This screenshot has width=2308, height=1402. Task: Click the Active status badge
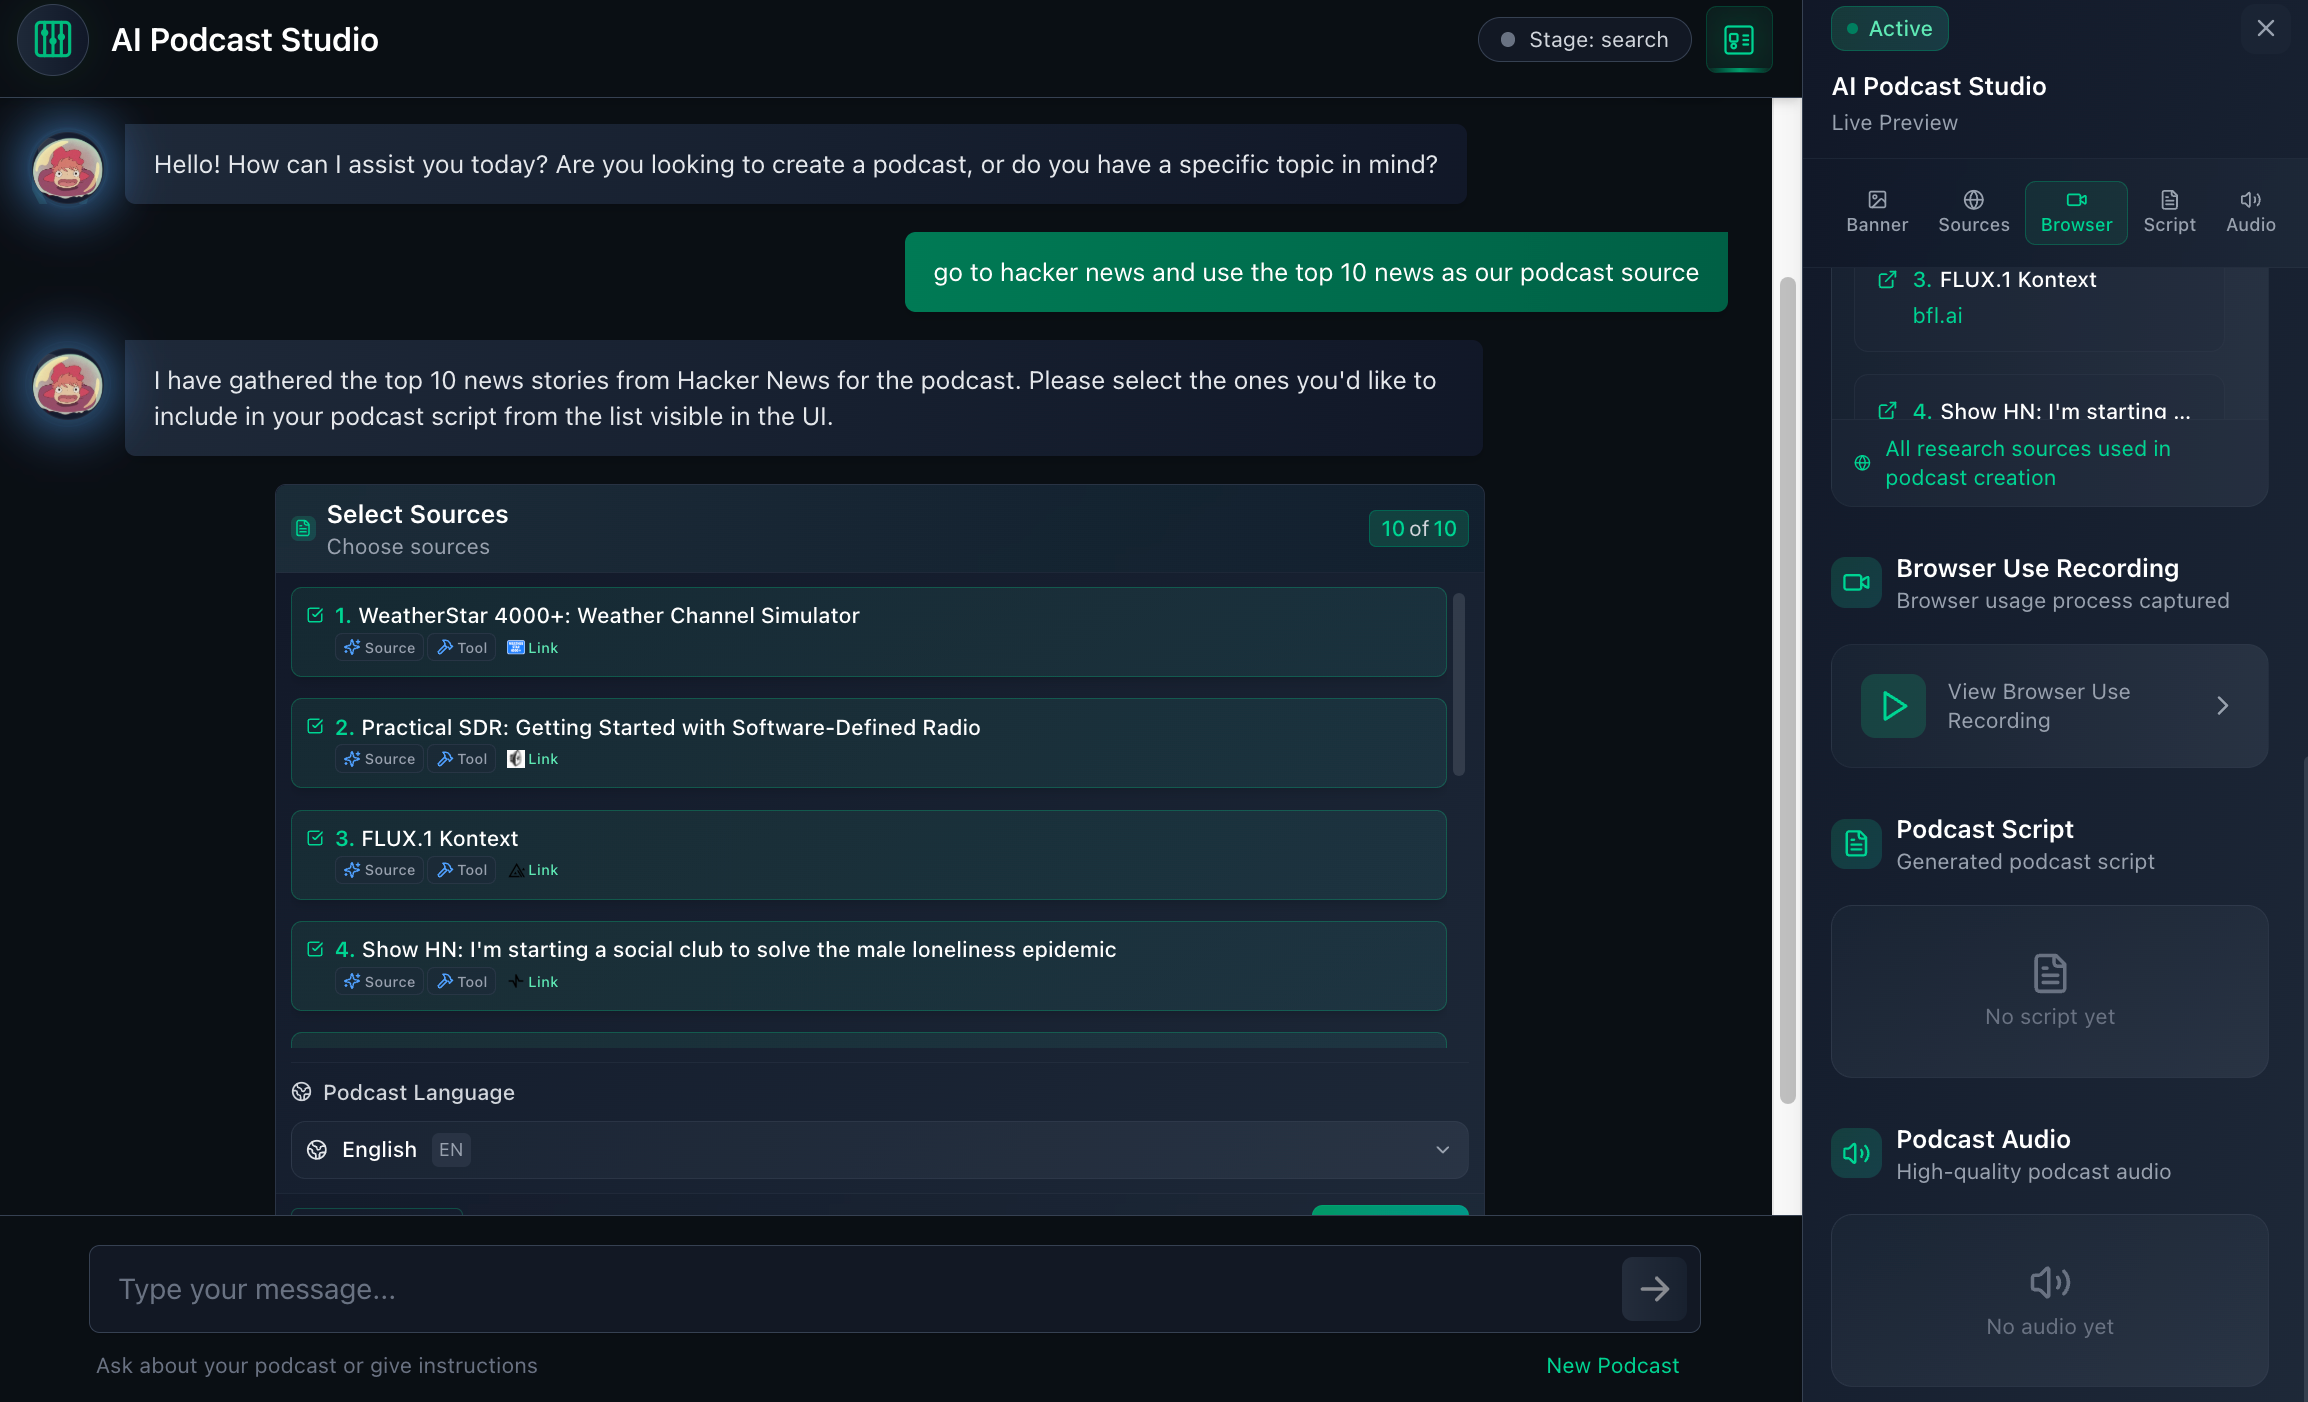(1889, 29)
